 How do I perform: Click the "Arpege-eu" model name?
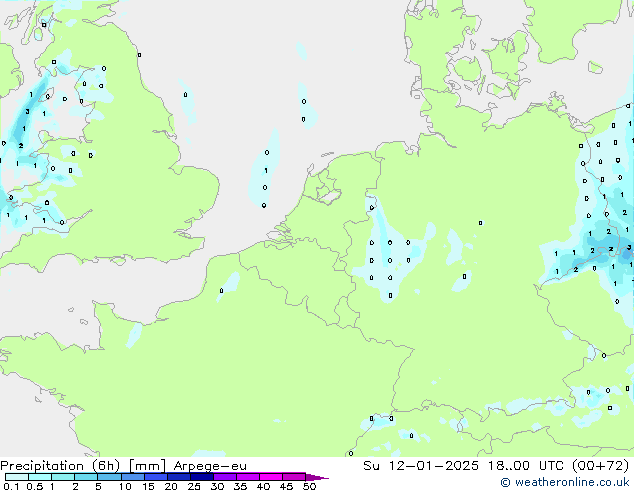point(210,466)
